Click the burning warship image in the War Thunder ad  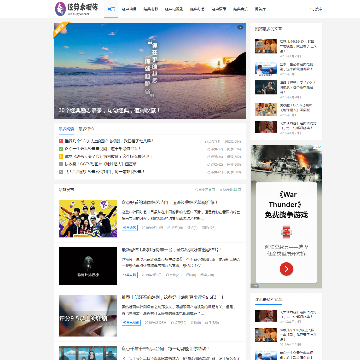(x=286, y=162)
